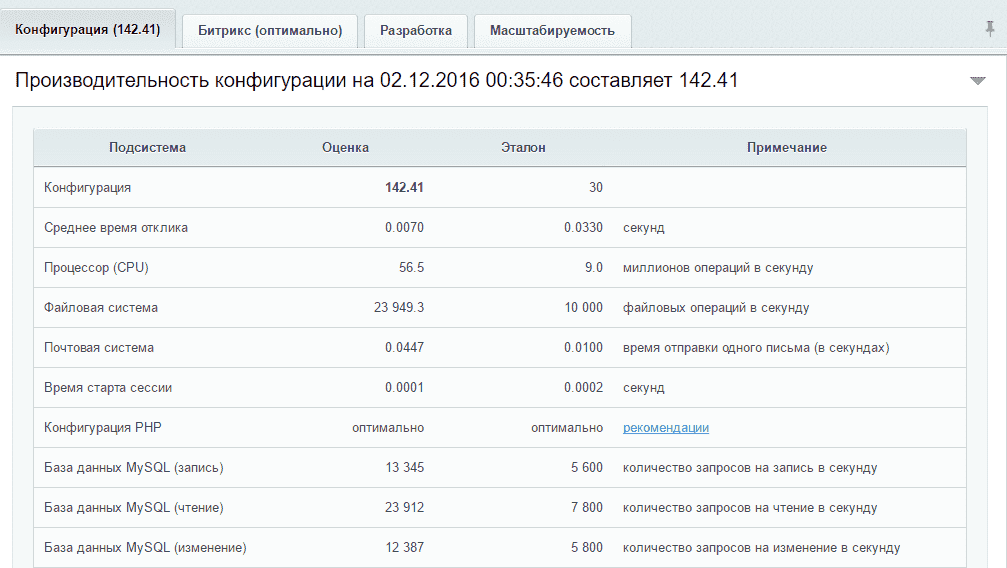The width and height of the screenshot is (1007, 568).
Task: Click the Подсистема column header
Action: pyautogui.click(x=147, y=148)
